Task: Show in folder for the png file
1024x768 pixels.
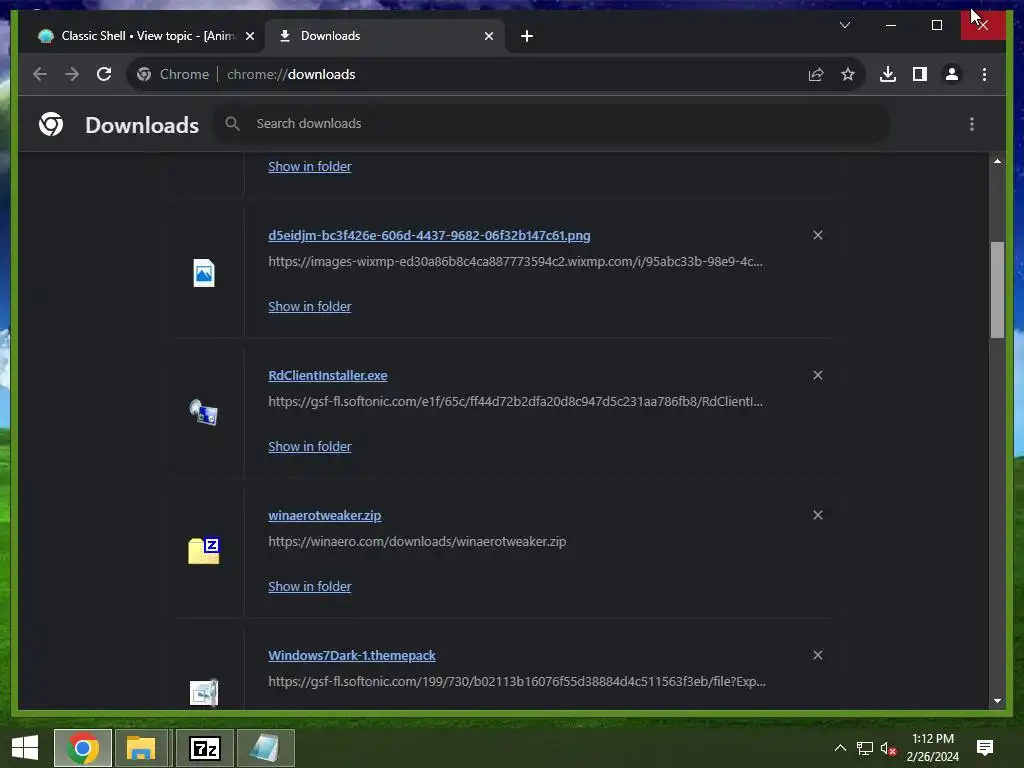Action: pos(310,306)
